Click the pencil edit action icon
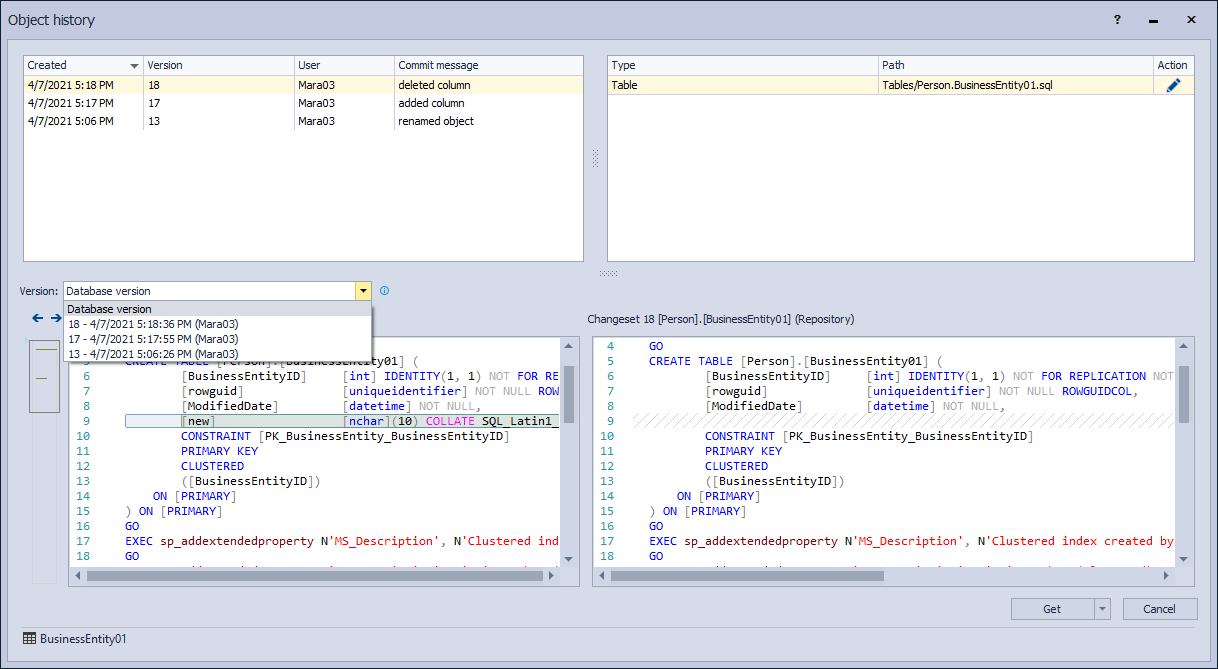The image size is (1218, 669). 1173,86
